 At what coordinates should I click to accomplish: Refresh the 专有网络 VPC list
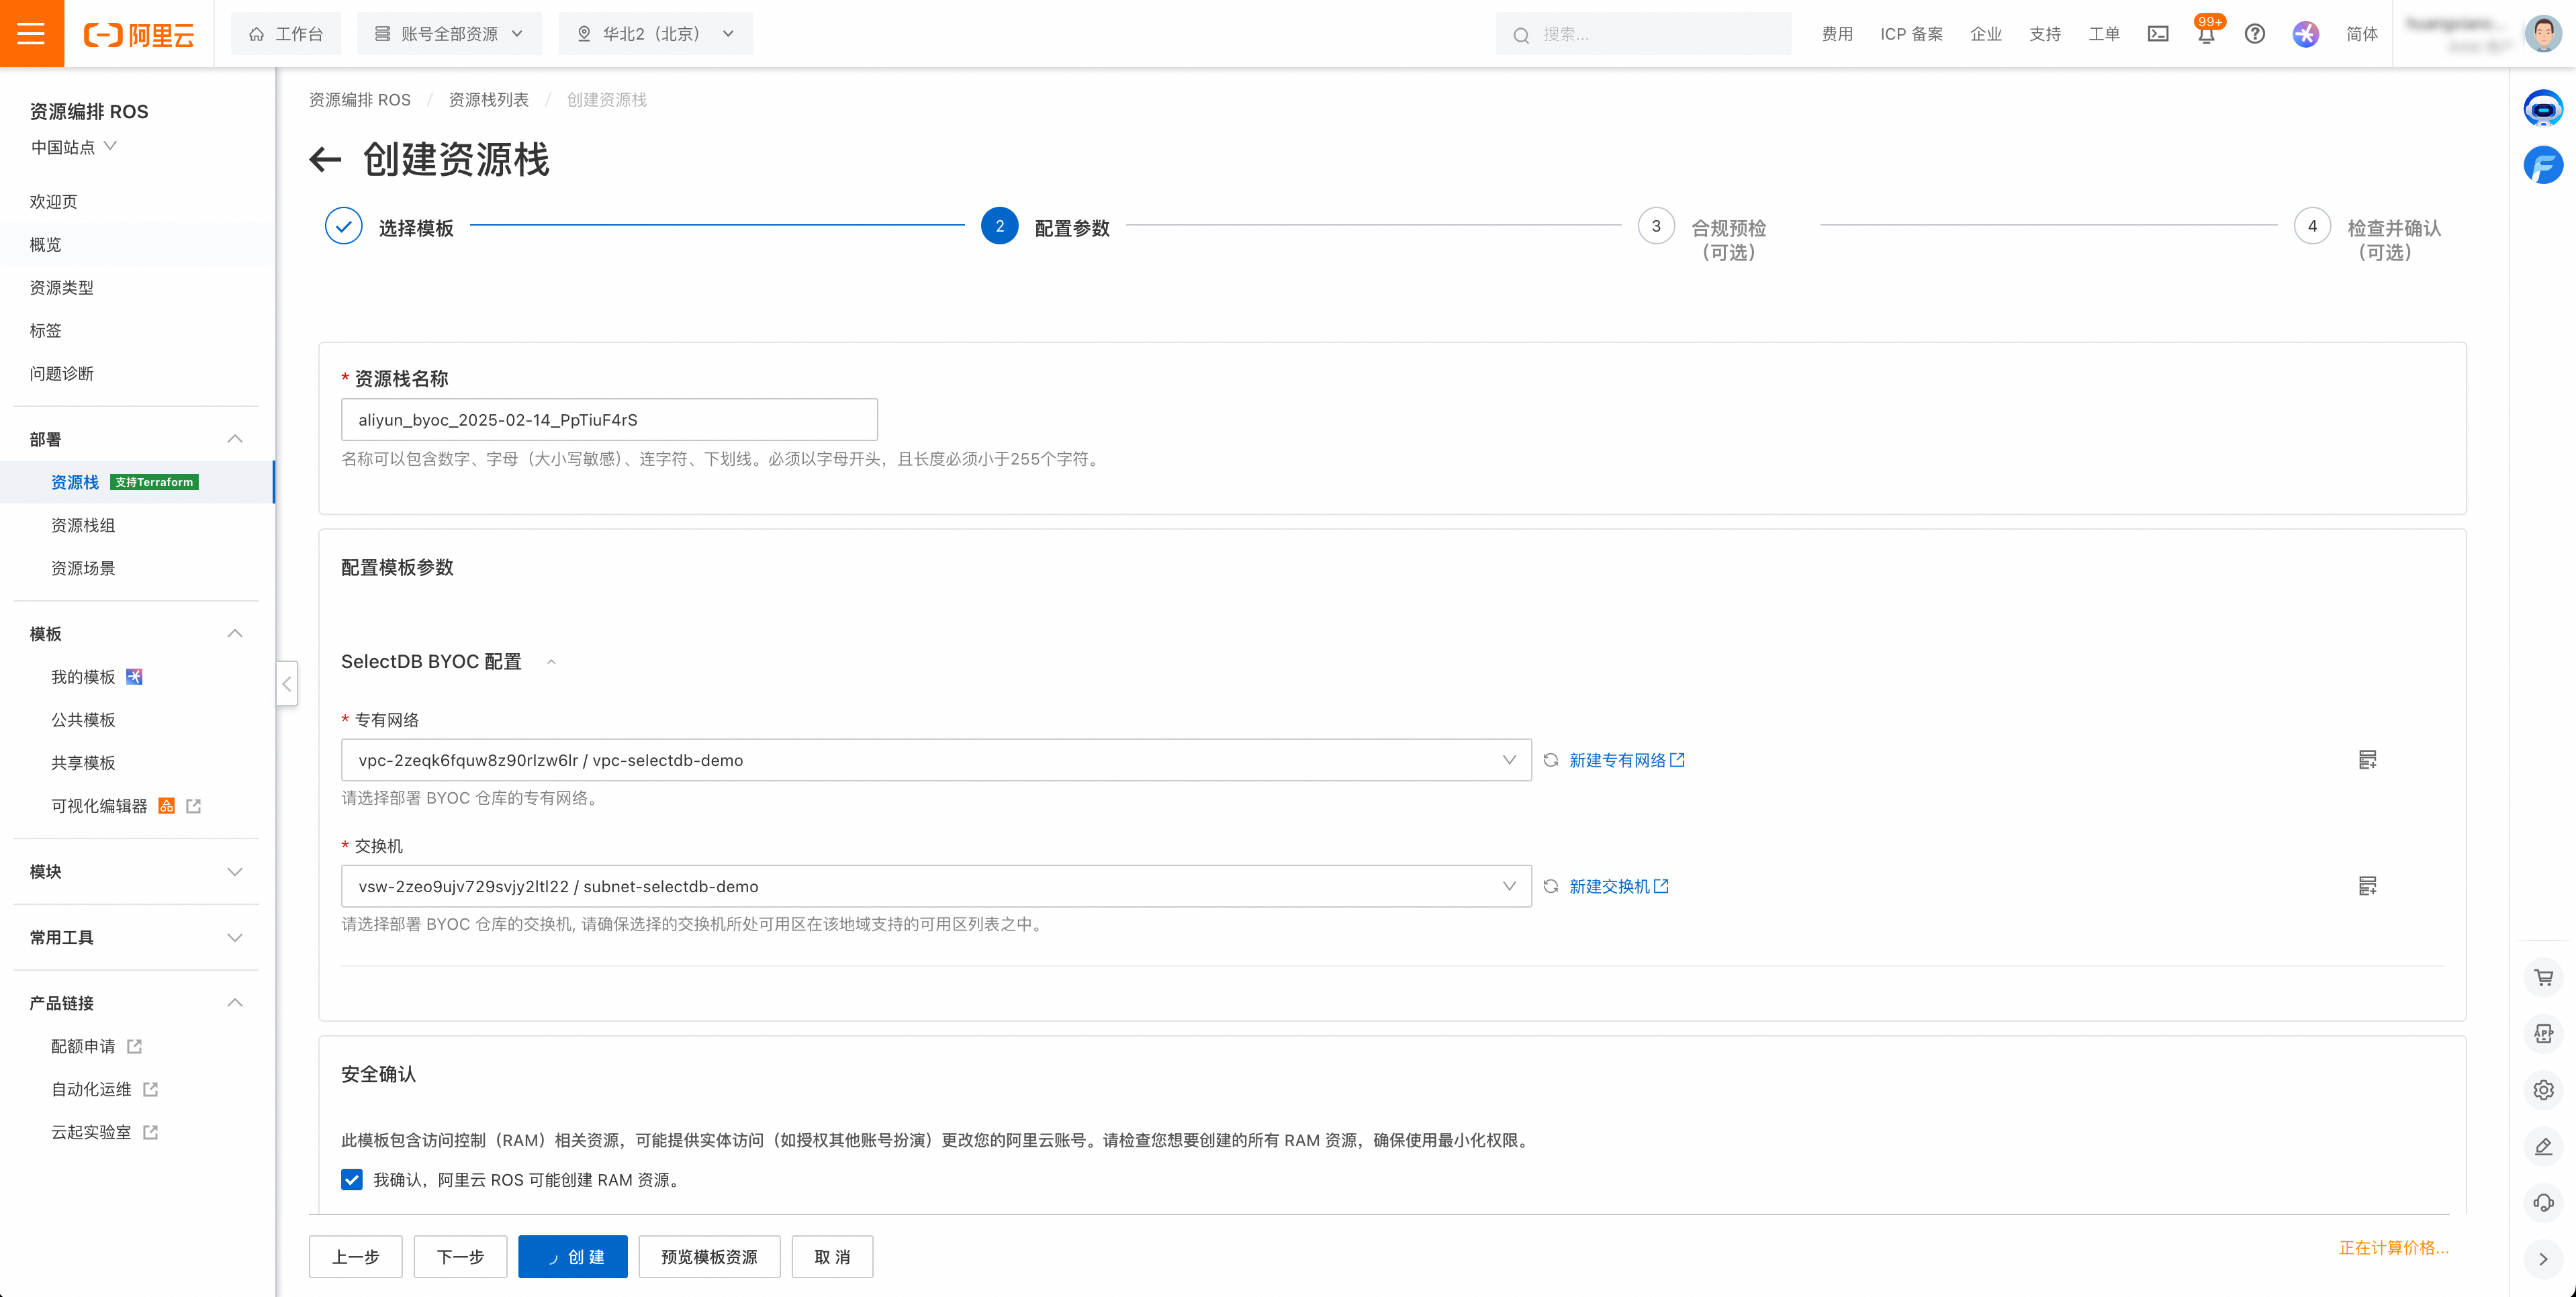click(1550, 760)
